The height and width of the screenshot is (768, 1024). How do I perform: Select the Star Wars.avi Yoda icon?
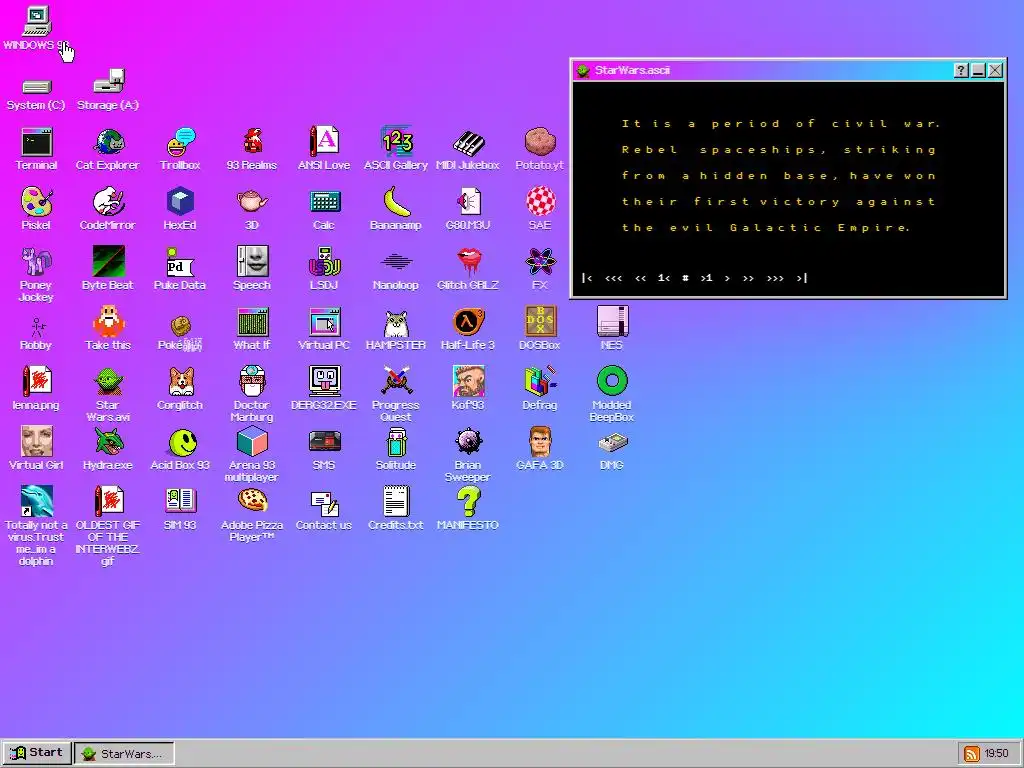(x=108, y=394)
